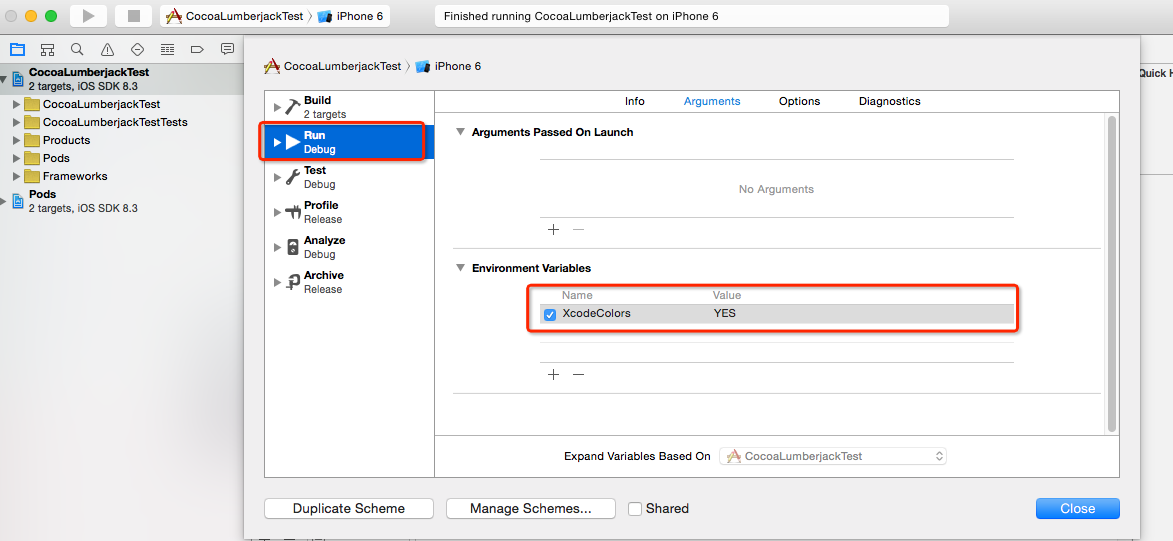Expand the Test action disclosure triangle

coord(277,177)
